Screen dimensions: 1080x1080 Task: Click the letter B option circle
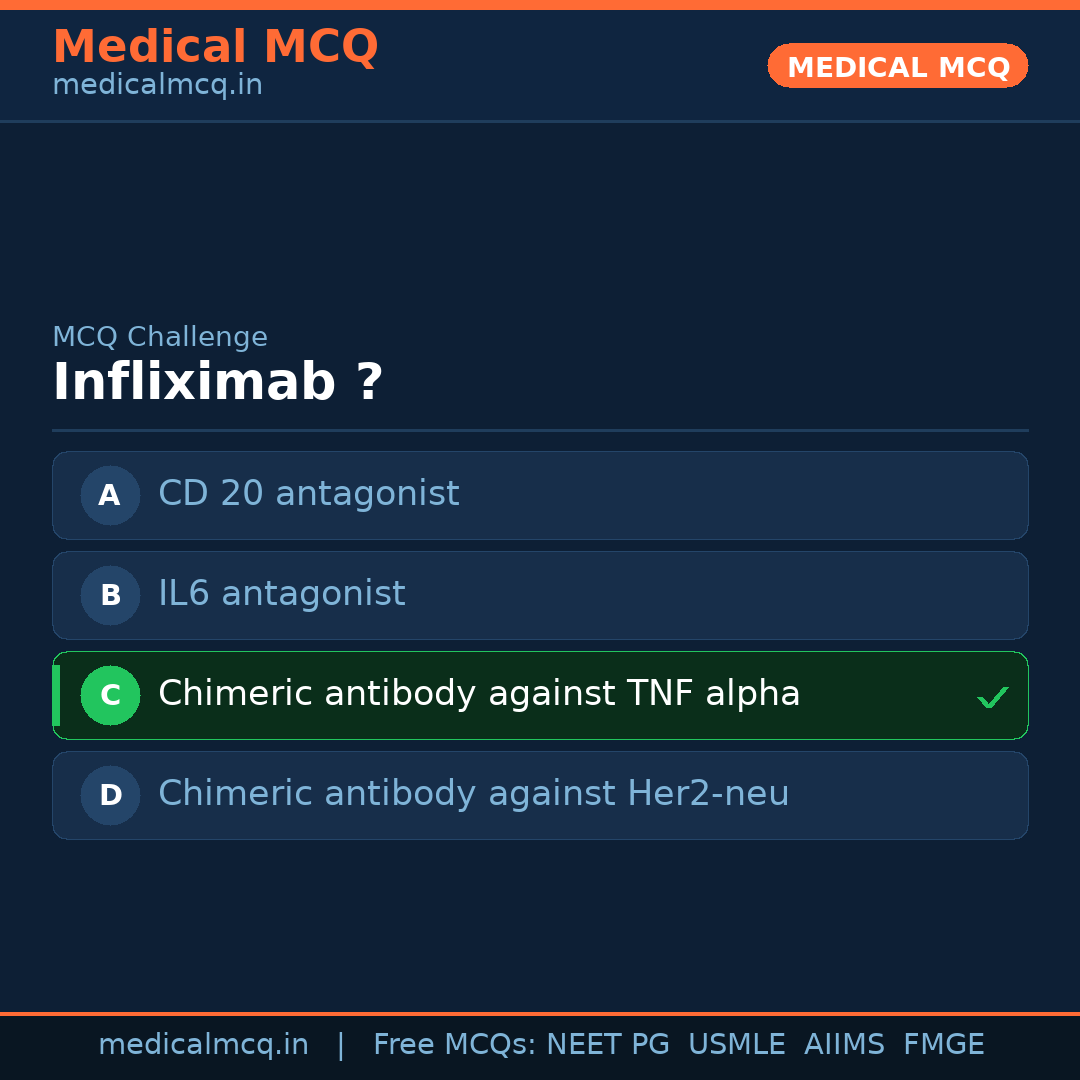pos(110,595)
